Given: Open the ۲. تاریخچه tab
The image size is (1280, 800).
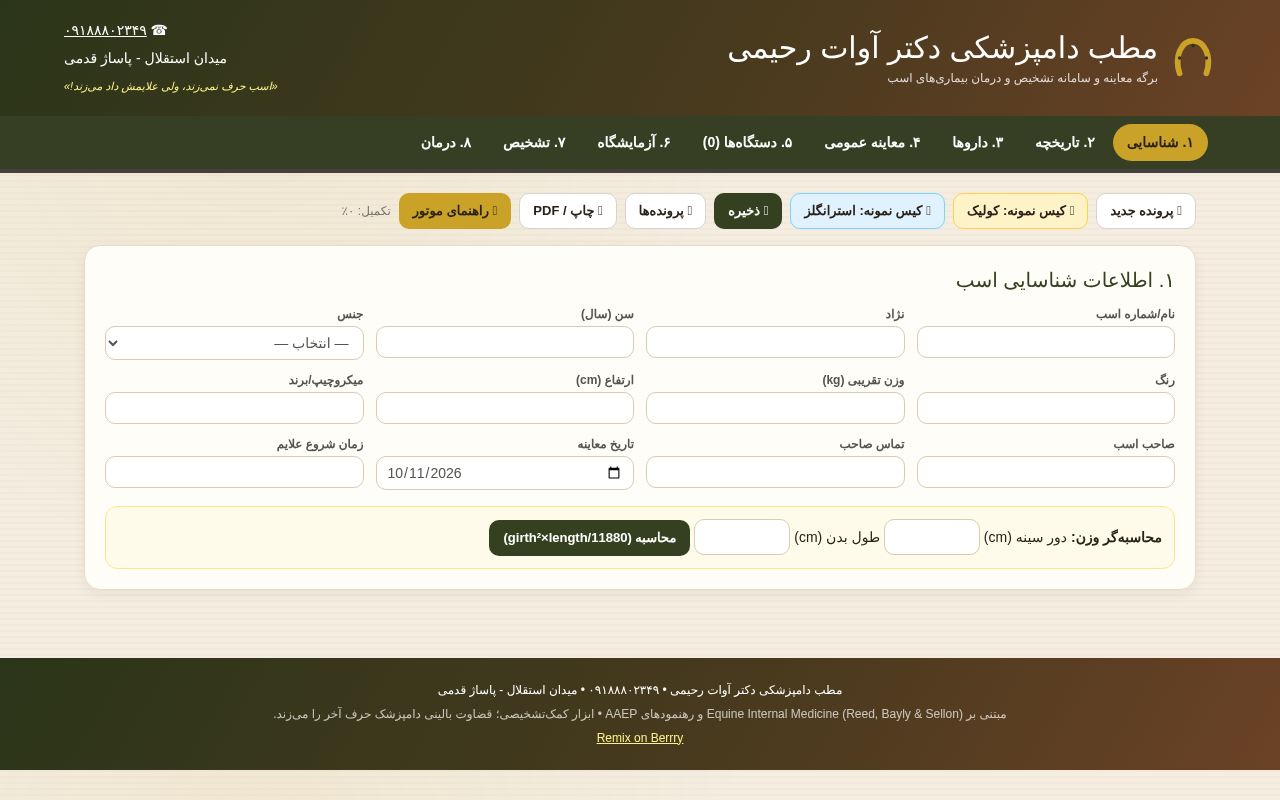Looking at the screenshot, I should pyautogui.click(x=1065, y=142).
